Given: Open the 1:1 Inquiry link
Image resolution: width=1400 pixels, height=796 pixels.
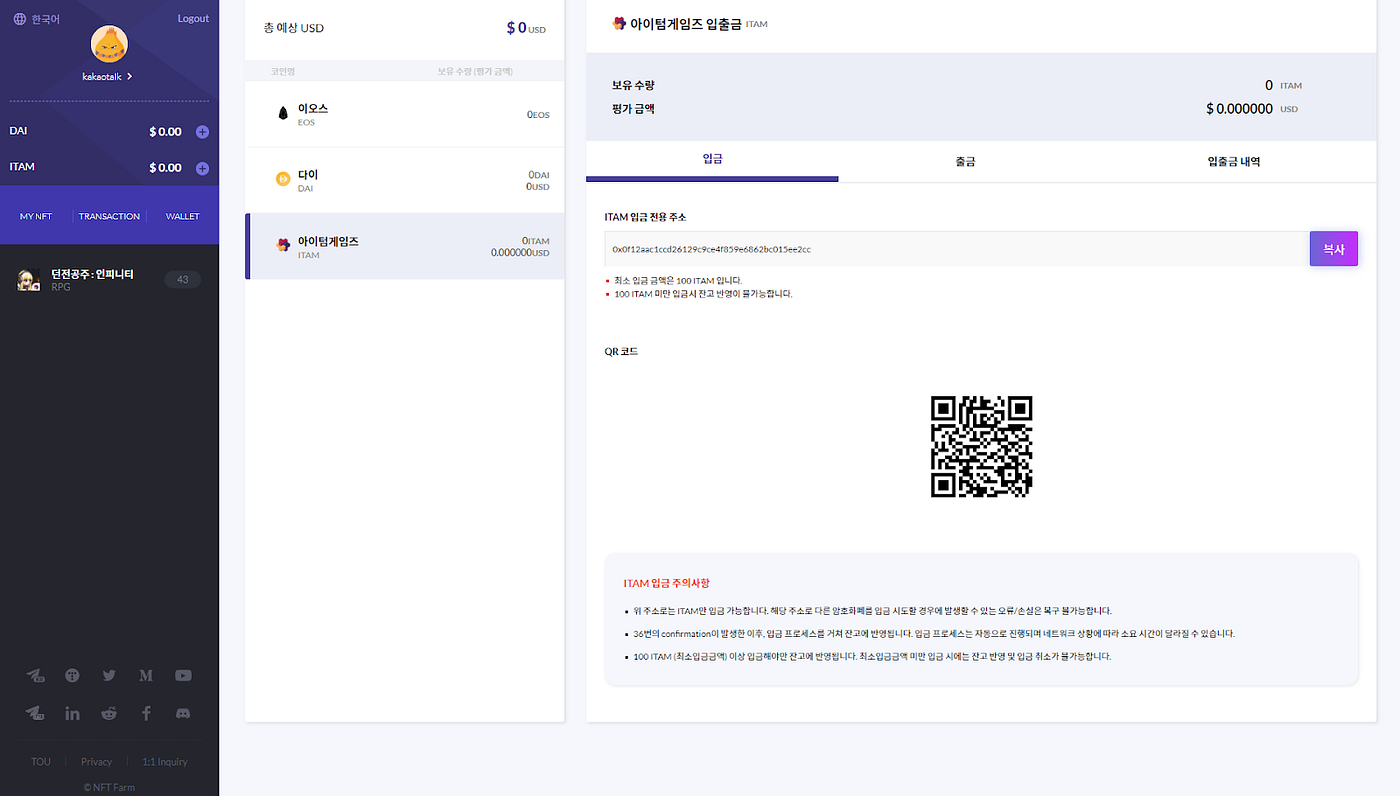Looking at the screenshot, I should click(165, 762).
